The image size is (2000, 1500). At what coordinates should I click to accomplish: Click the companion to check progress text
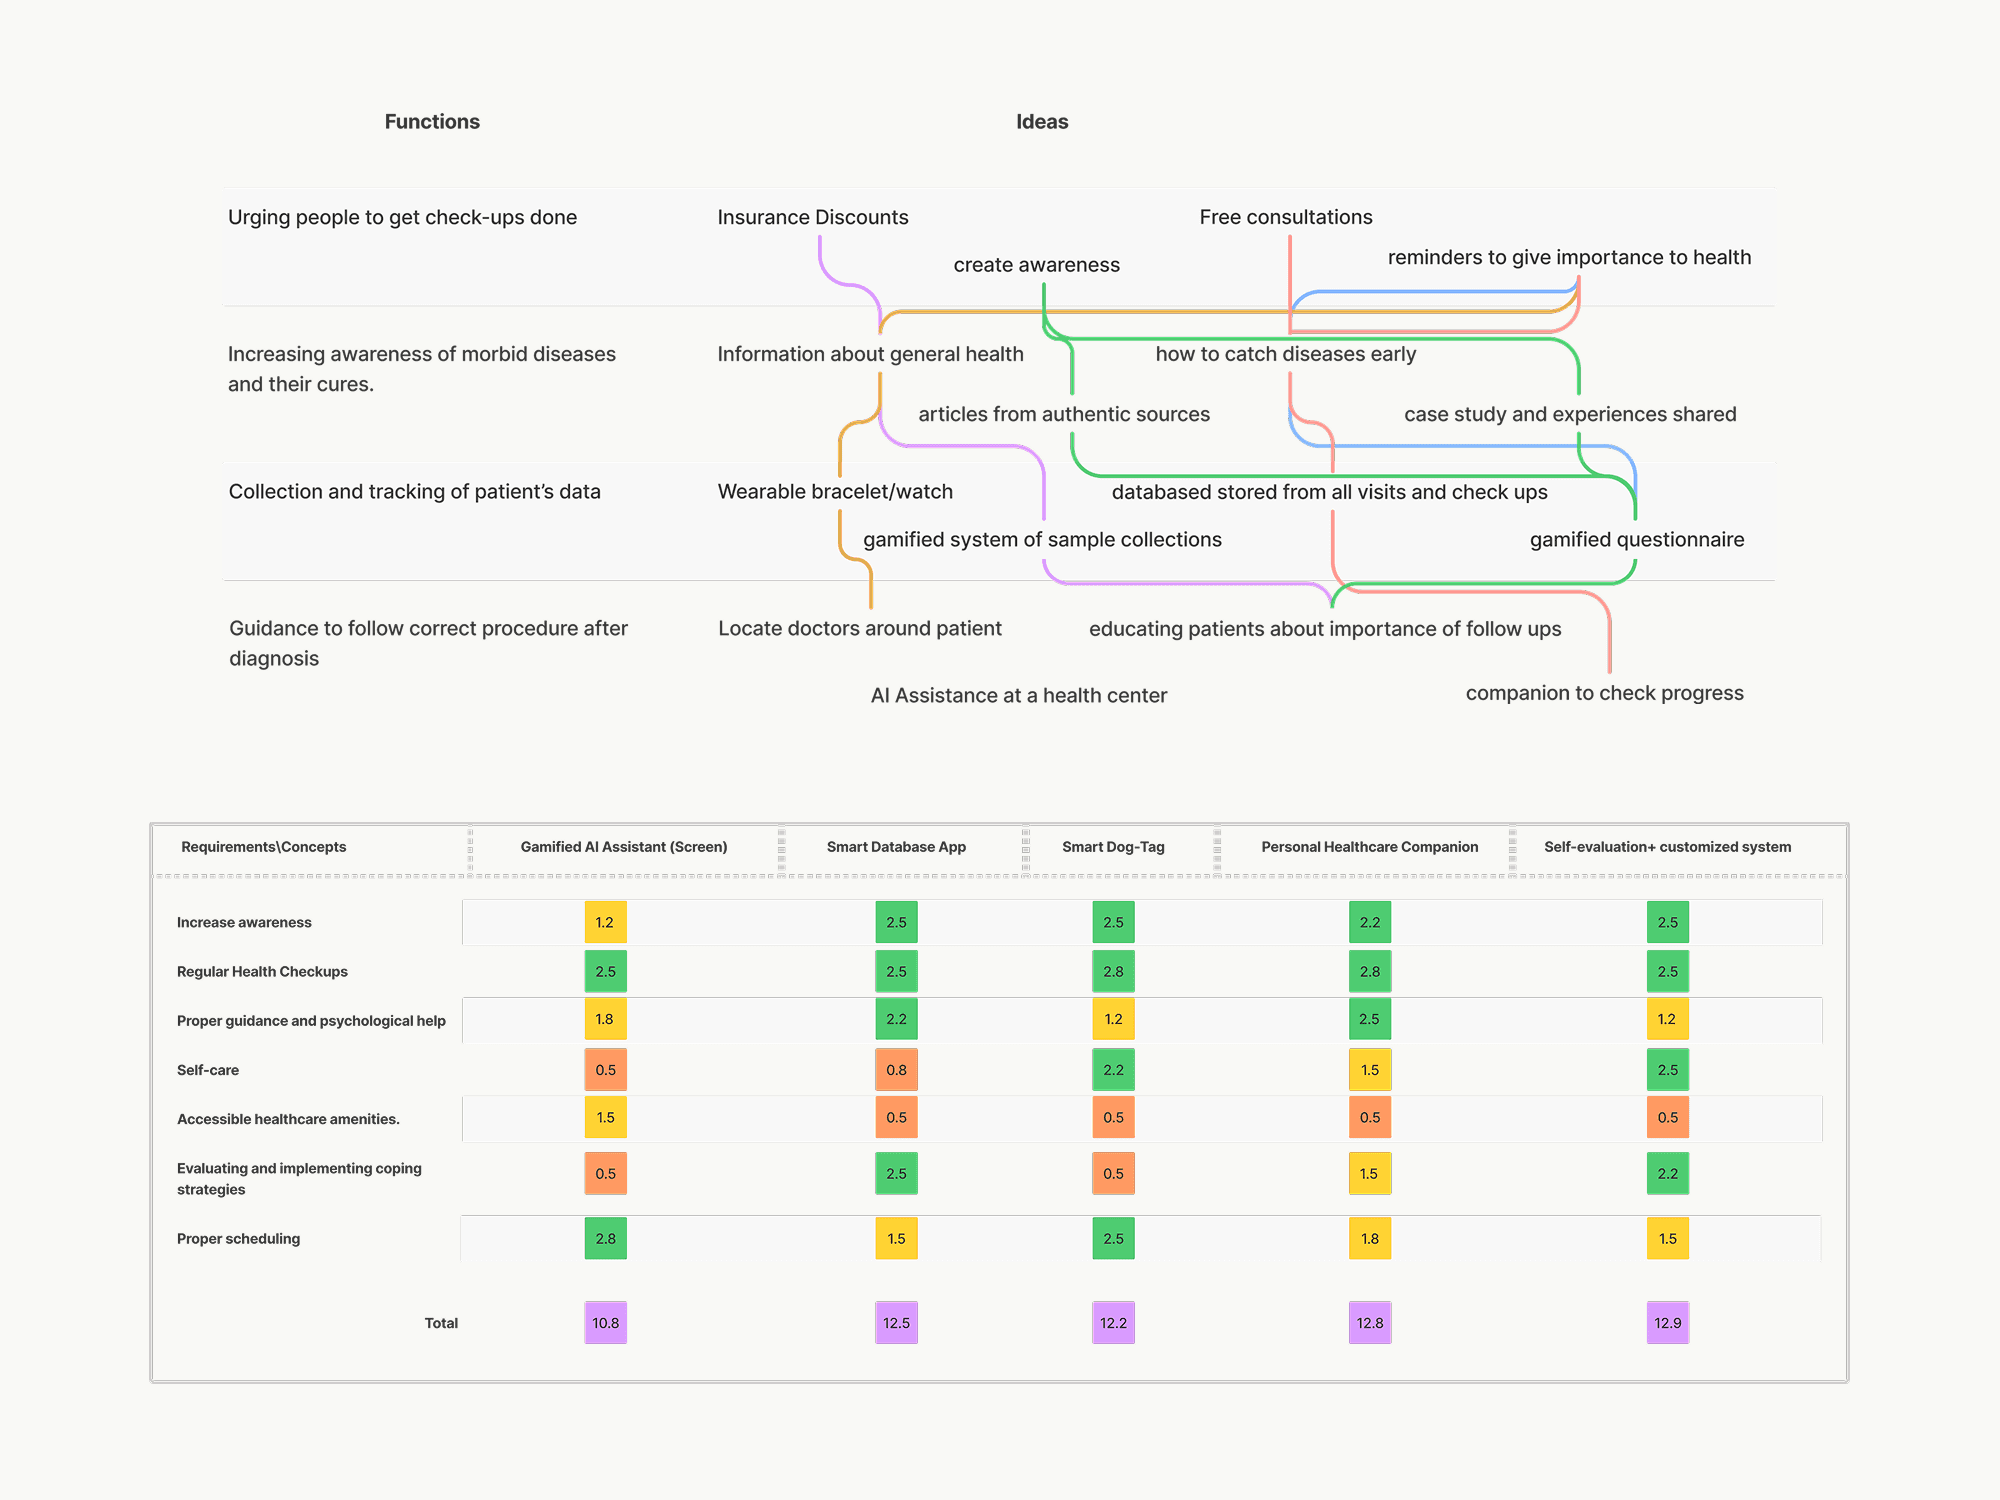pyautogui.click(x=1604, y=693)
